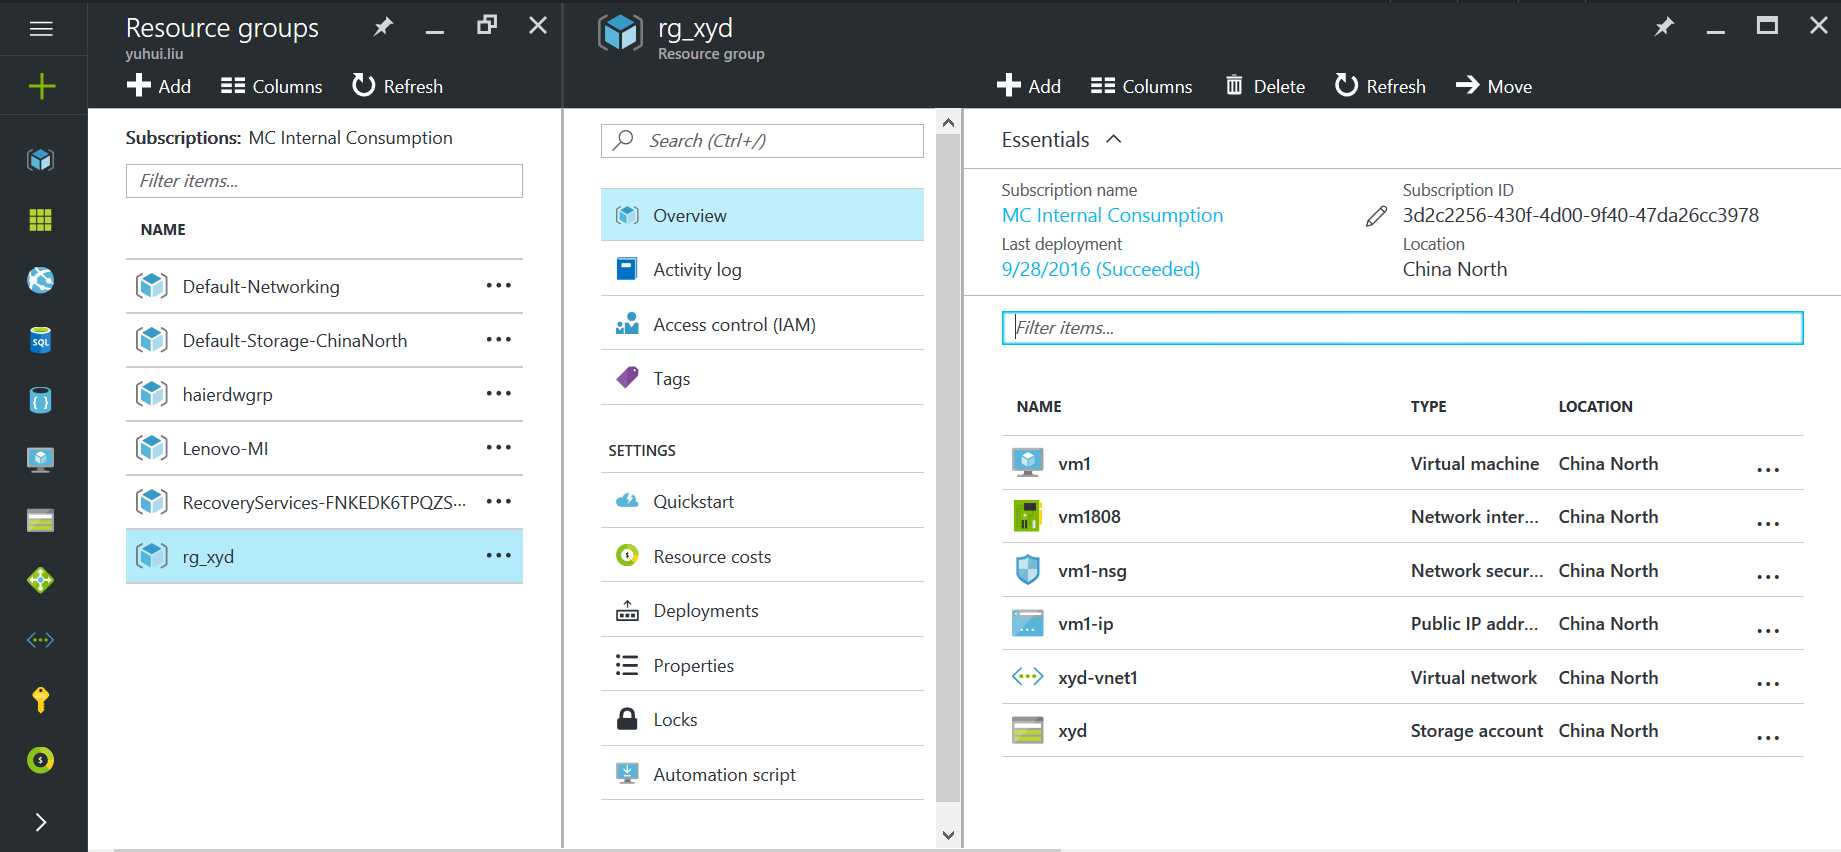Click the green plus New resource icon

(41, 86)
